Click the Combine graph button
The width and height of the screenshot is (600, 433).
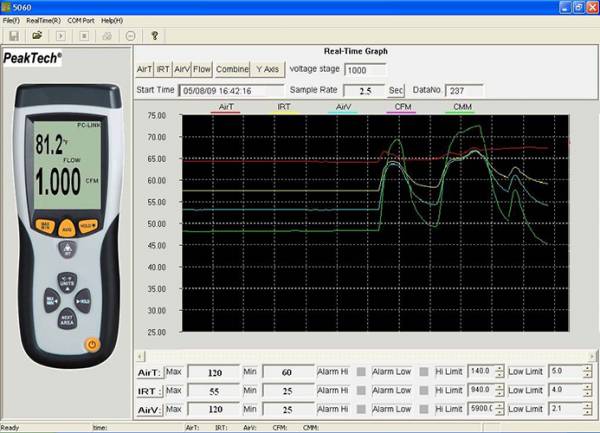coord(231,70)
